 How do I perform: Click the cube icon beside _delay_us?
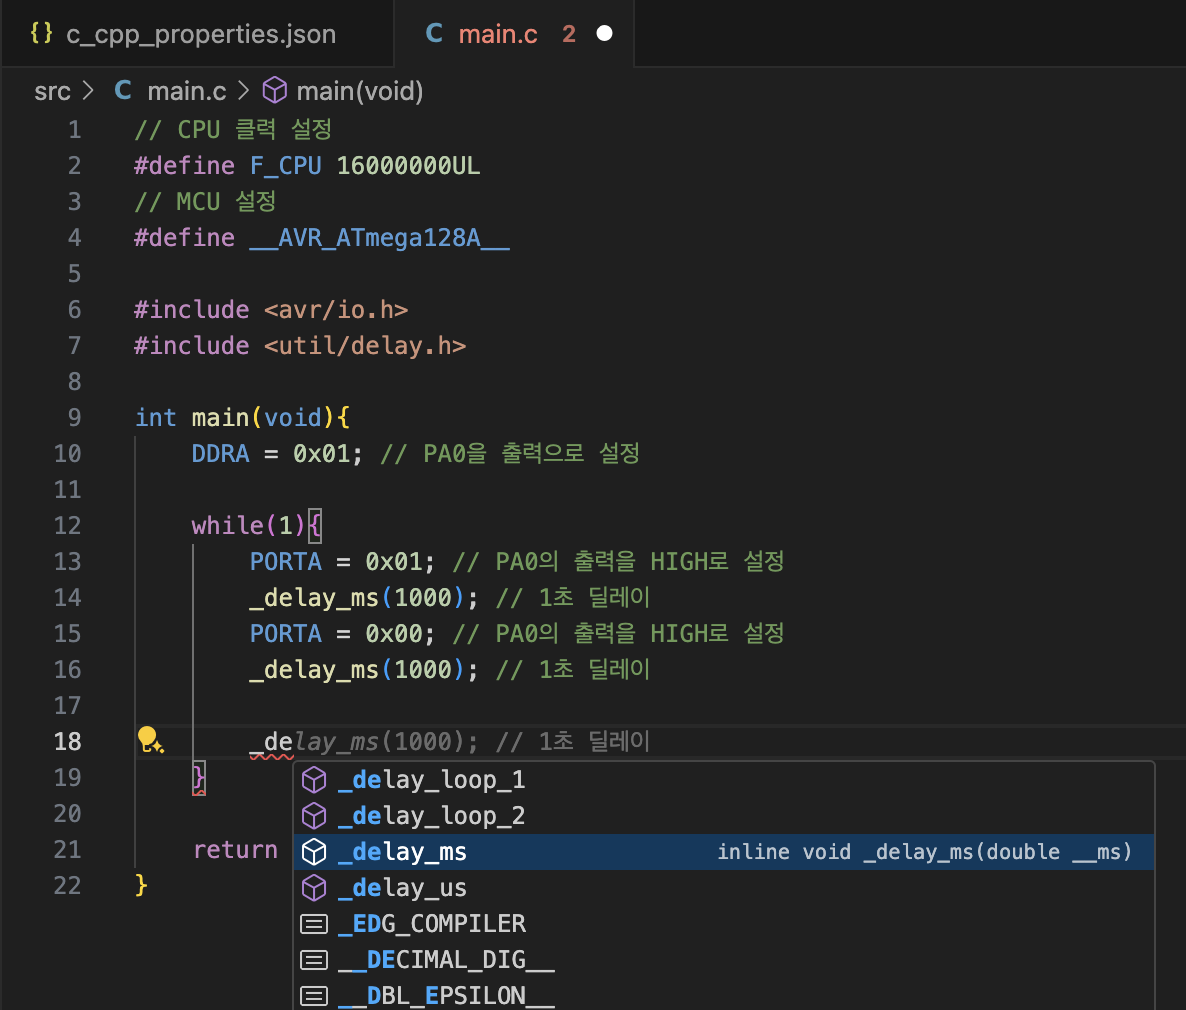point(314,887)
